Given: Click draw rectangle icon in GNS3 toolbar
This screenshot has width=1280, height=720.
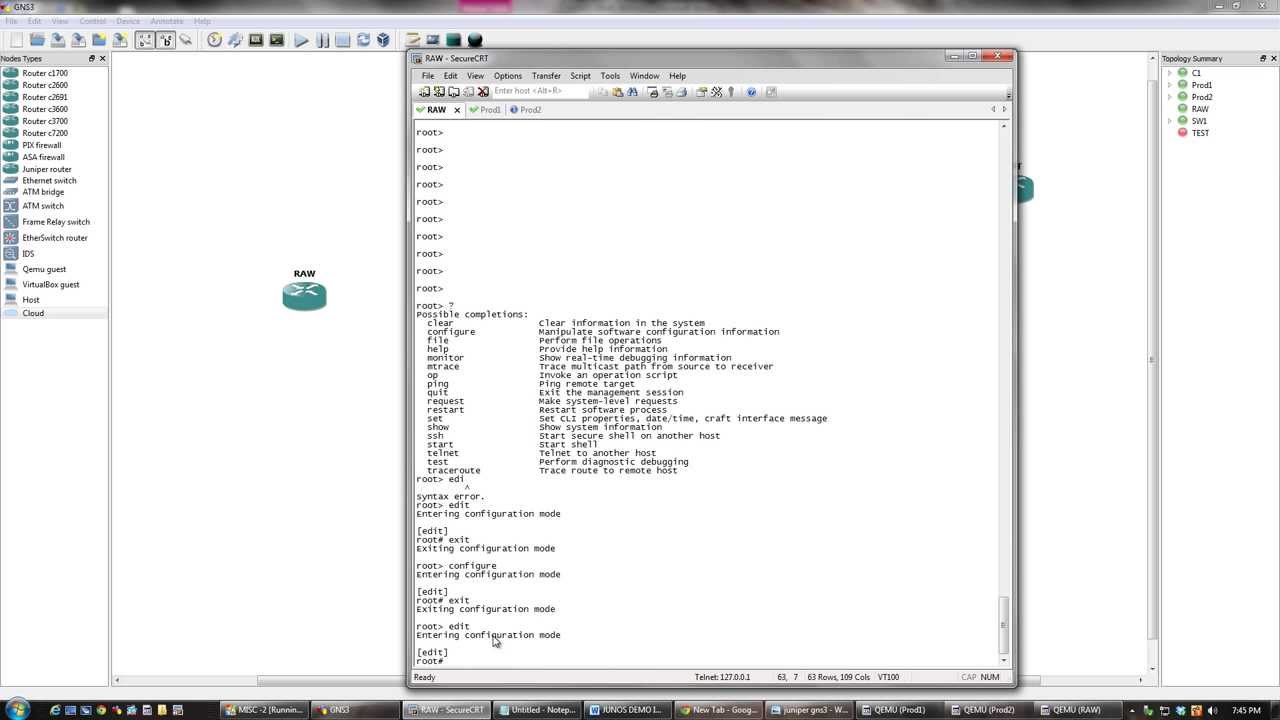Looking at the screenshot, I should click(x=453, y=40).
